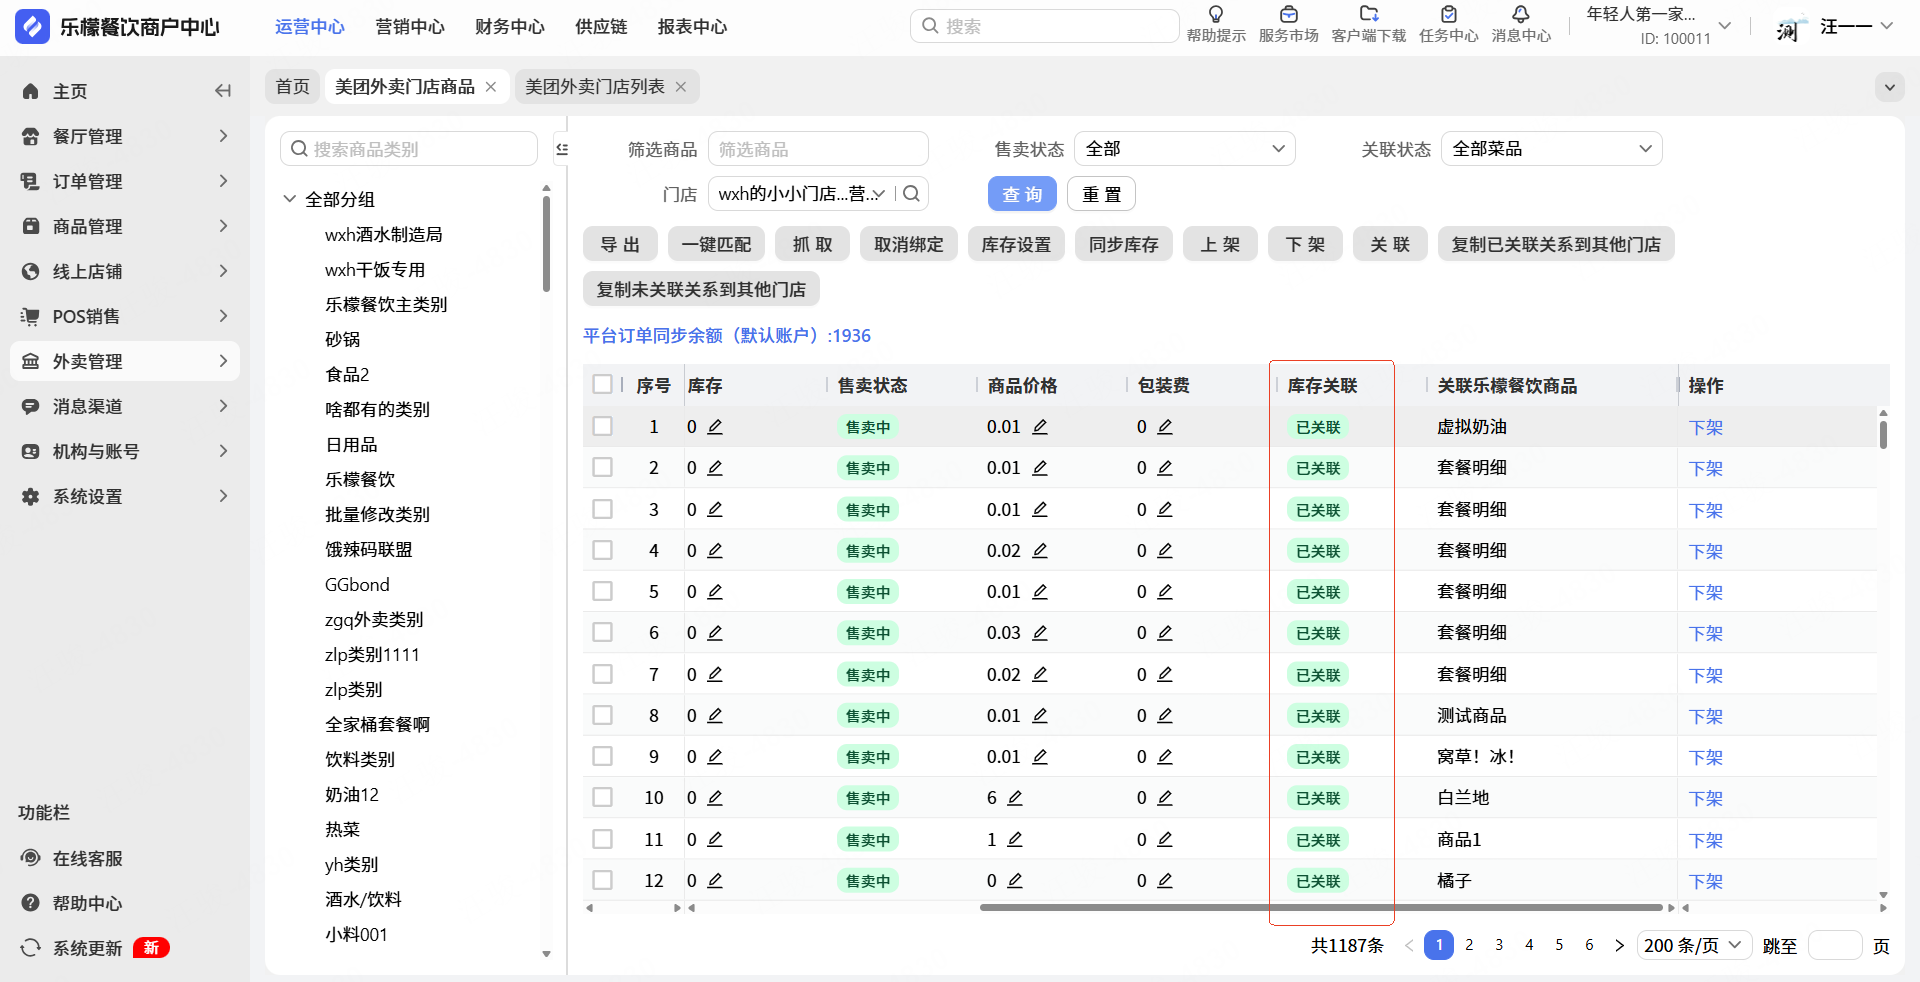The image size is (1920, 982).
Task: Open the 售卖状态 dropdown
Action: click(1184, 149)
